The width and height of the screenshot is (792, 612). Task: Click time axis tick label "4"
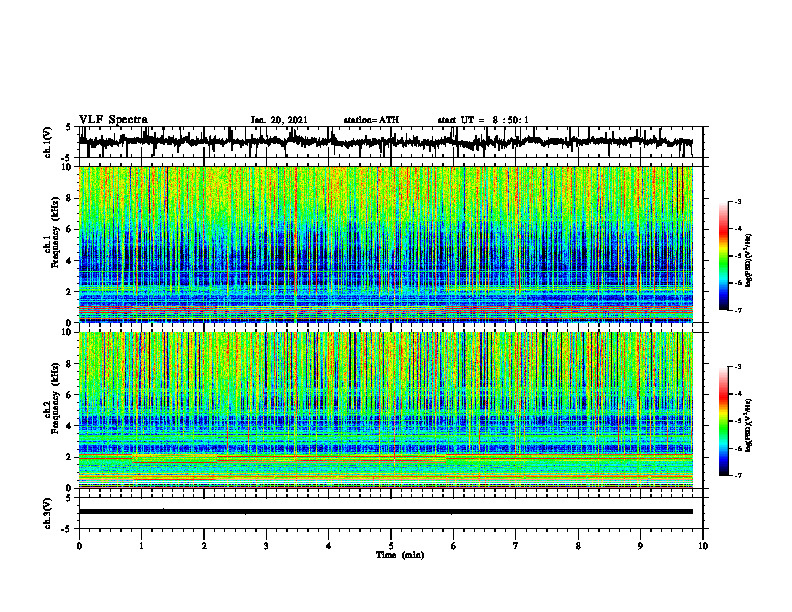pyautogui.click(x=329, y=546)
